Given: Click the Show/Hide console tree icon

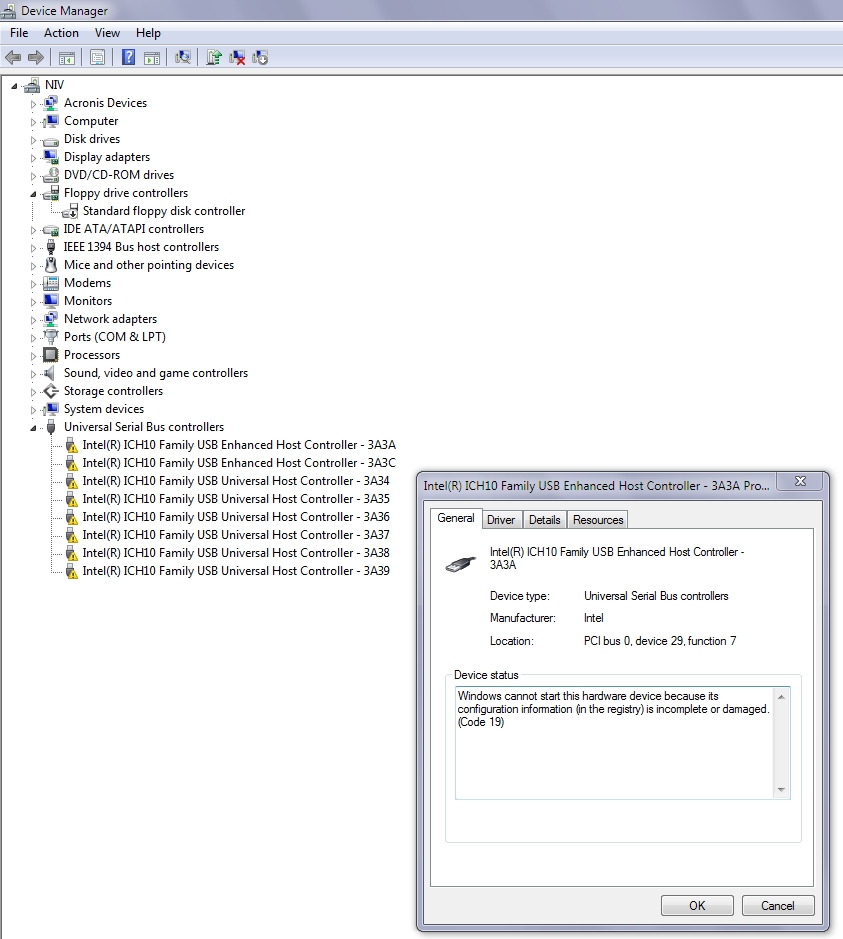Looking at the screenshot, I should tap(66, 57).
